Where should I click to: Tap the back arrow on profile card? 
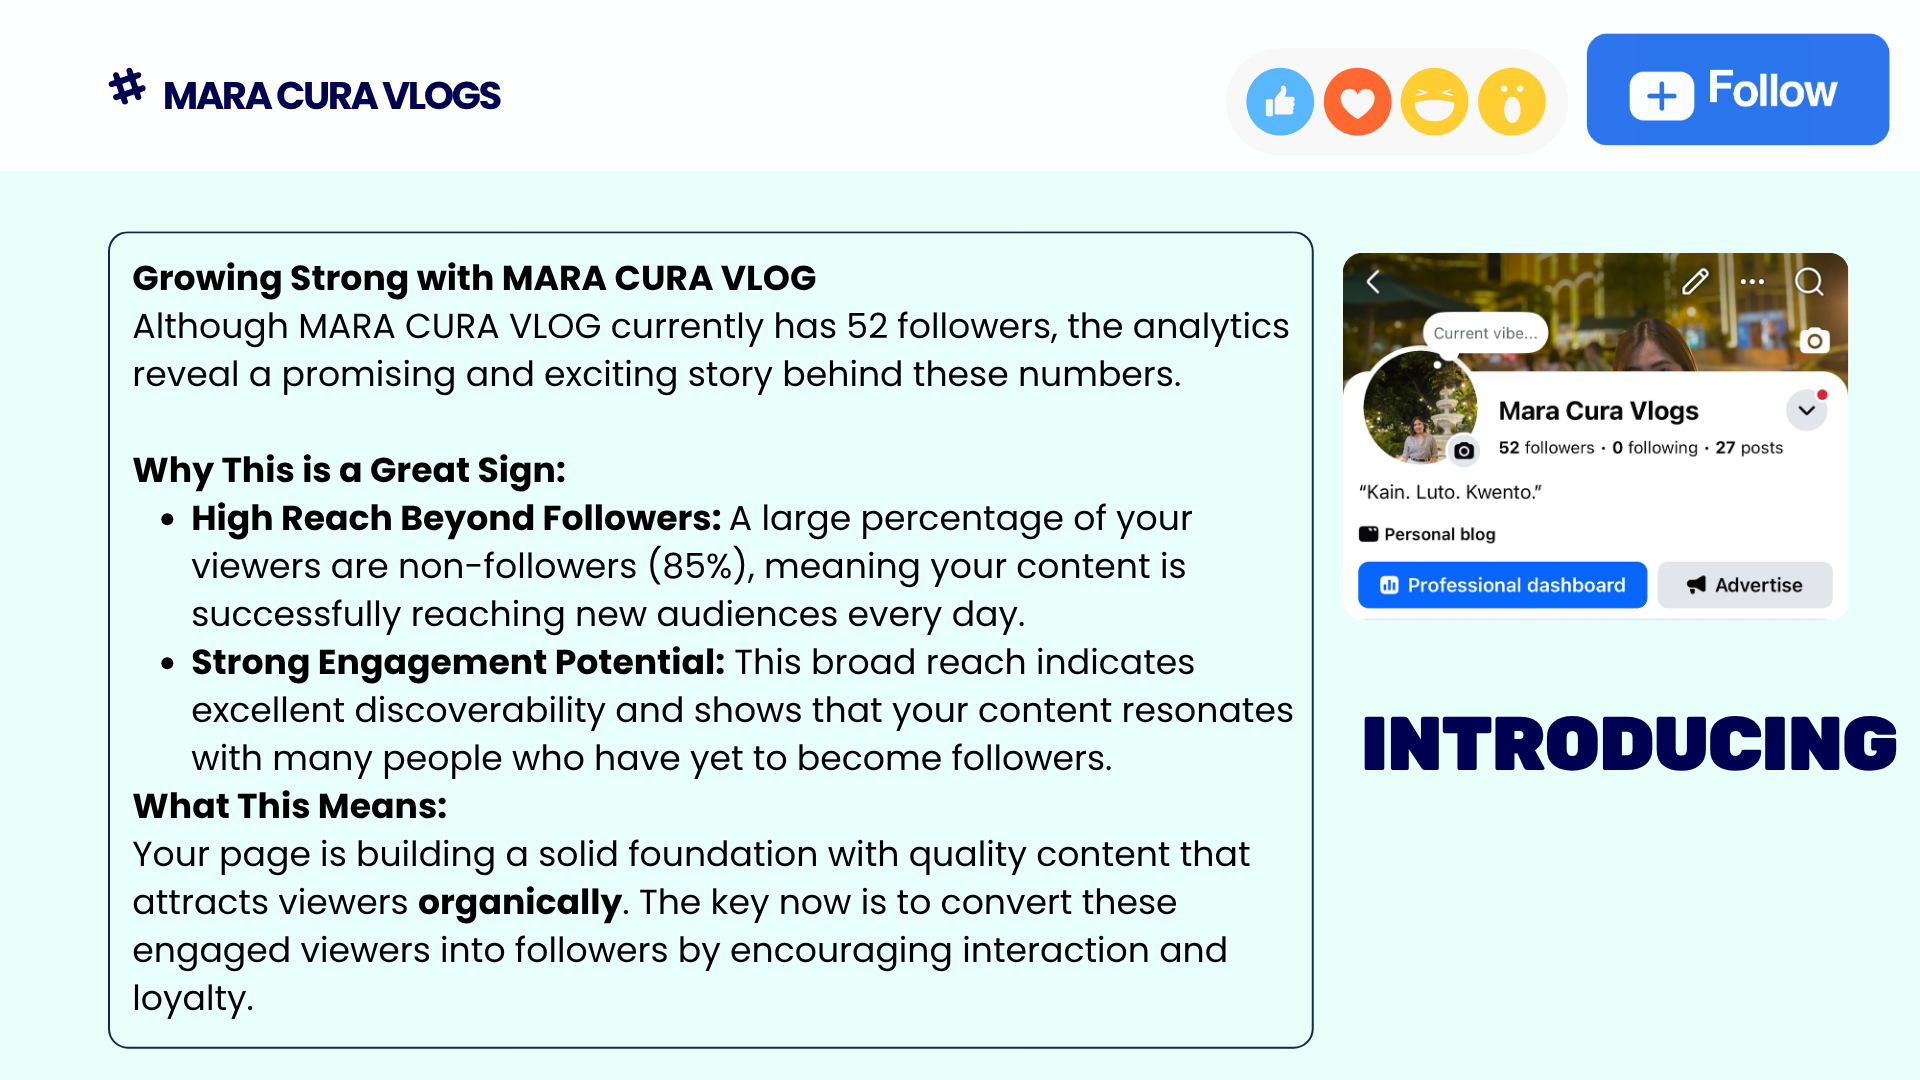tap(1374, 282)
